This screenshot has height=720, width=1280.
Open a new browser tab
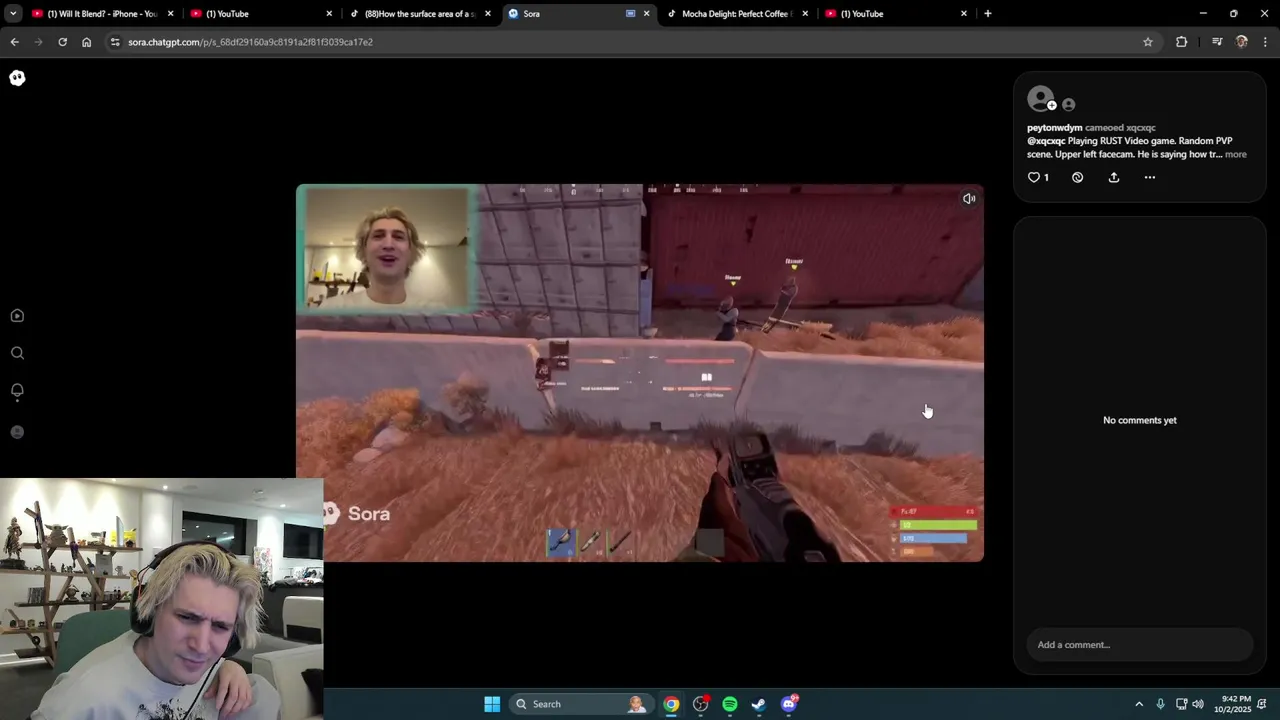pyautogui.click(x=988, y=14)
